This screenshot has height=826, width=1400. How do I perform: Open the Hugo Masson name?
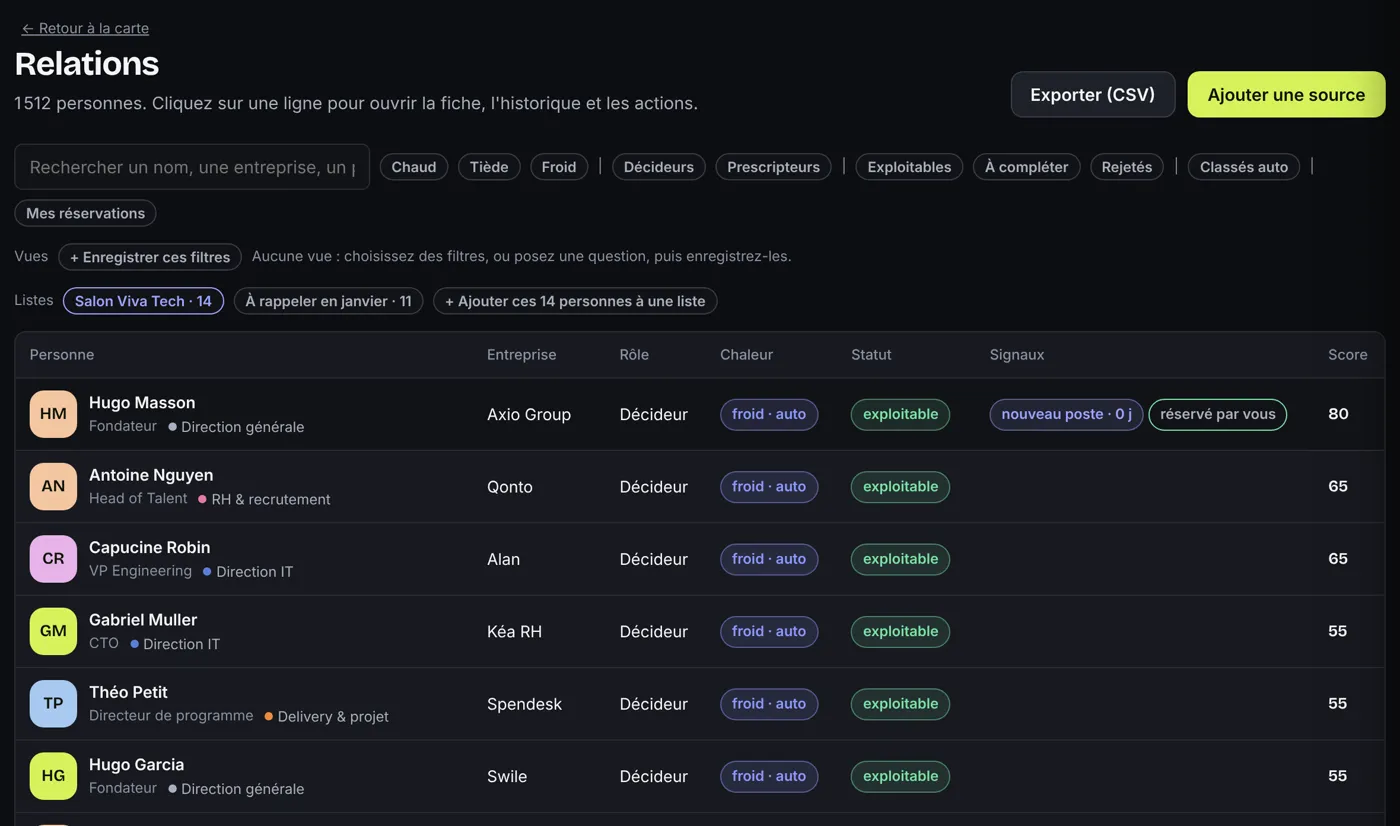click(142, 403)
